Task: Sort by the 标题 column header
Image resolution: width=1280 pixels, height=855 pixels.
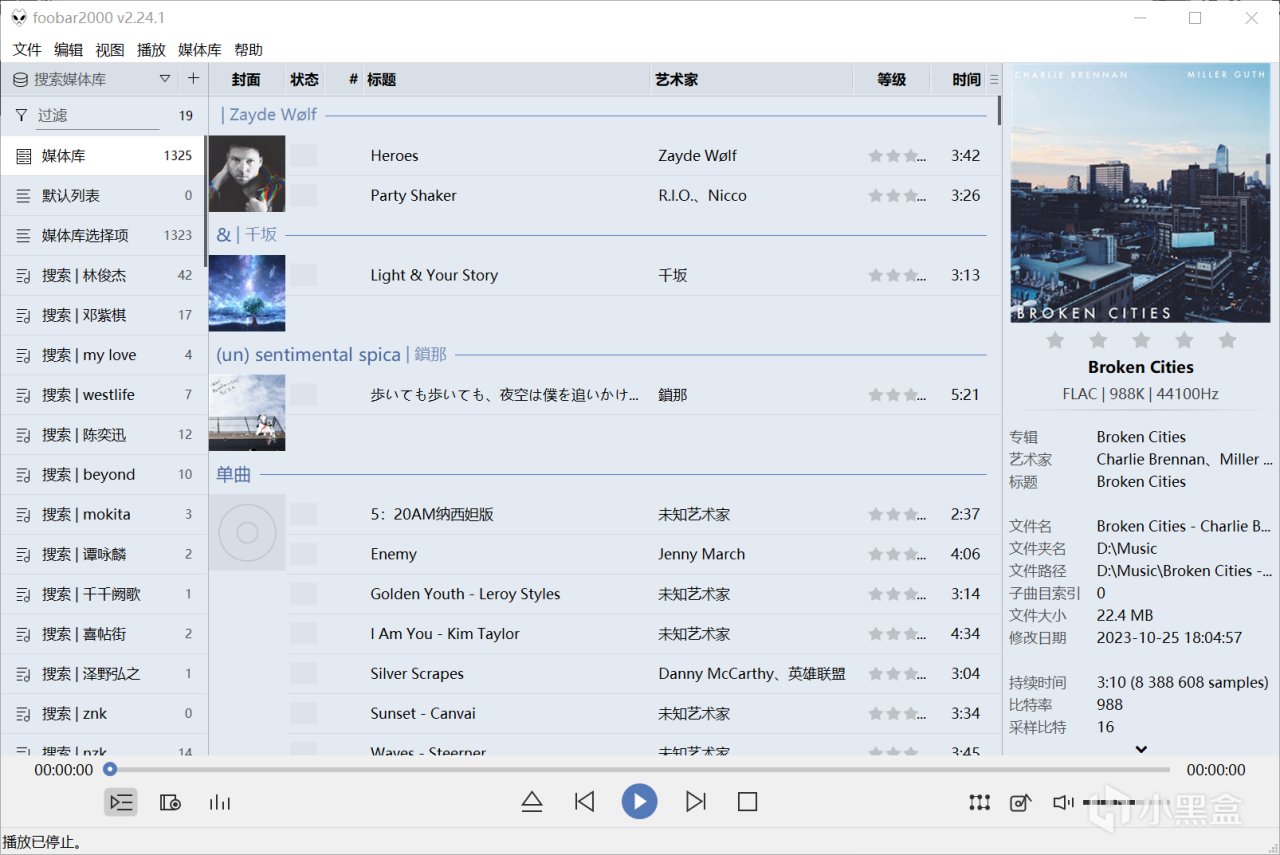Action: click(505, 79)
